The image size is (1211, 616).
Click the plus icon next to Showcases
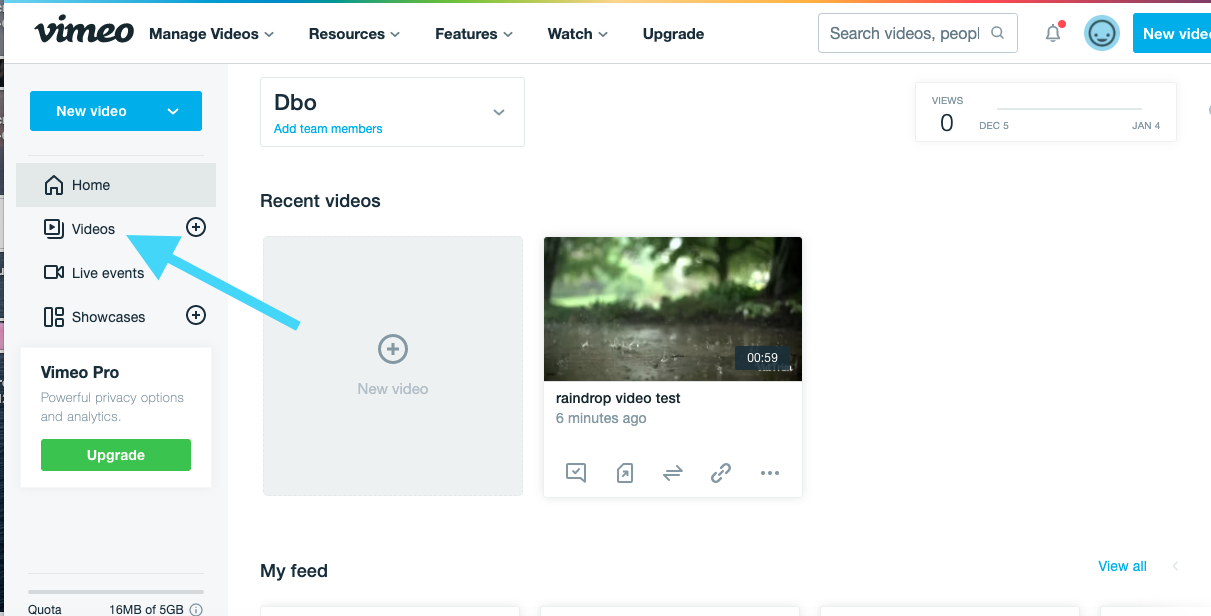point(196,316)
